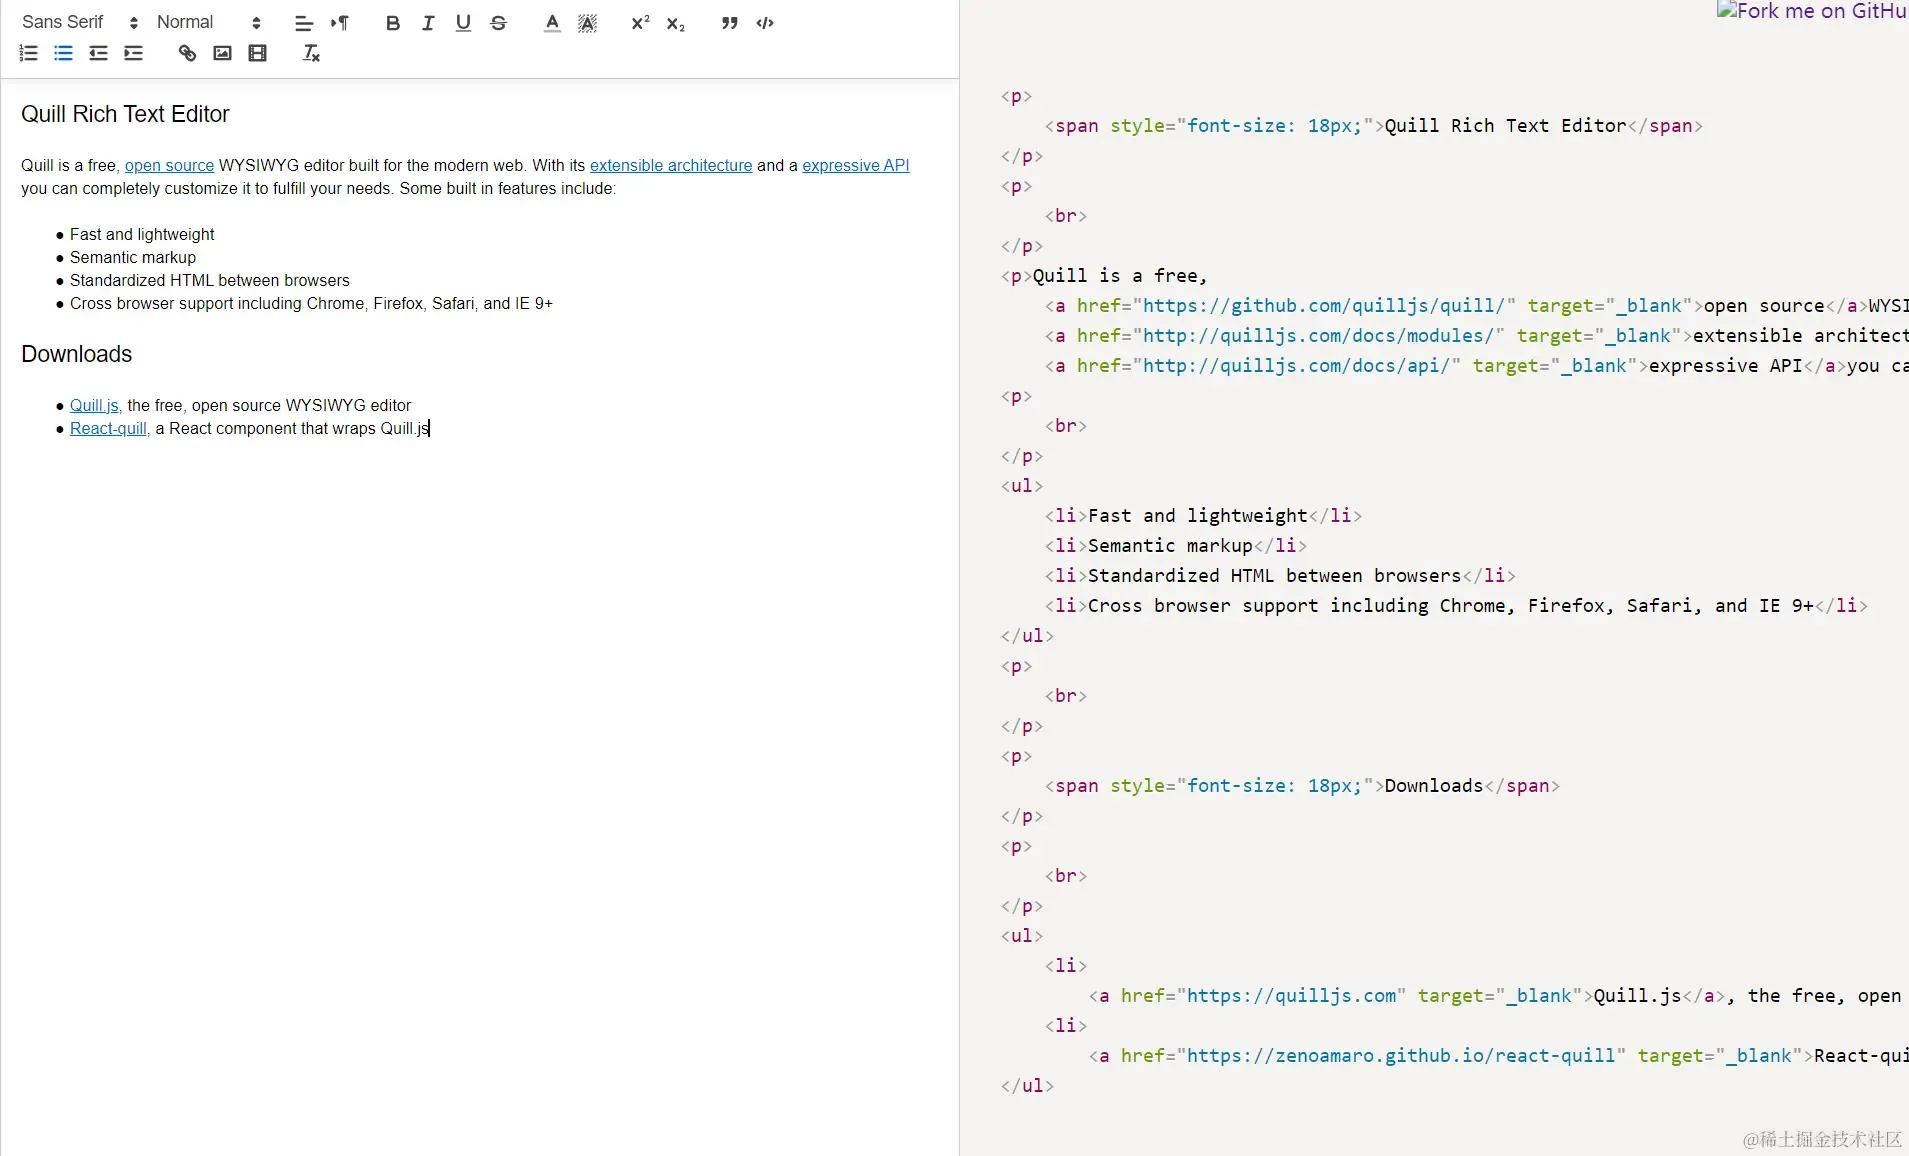Apply ordered numbered list
The width and height of the screenshot is (1909, 1156).
28,53
